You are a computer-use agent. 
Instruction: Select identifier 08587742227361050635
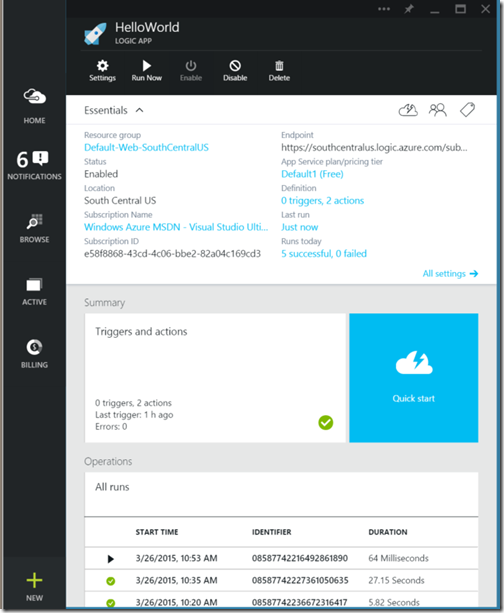click(x=300, y=580)
